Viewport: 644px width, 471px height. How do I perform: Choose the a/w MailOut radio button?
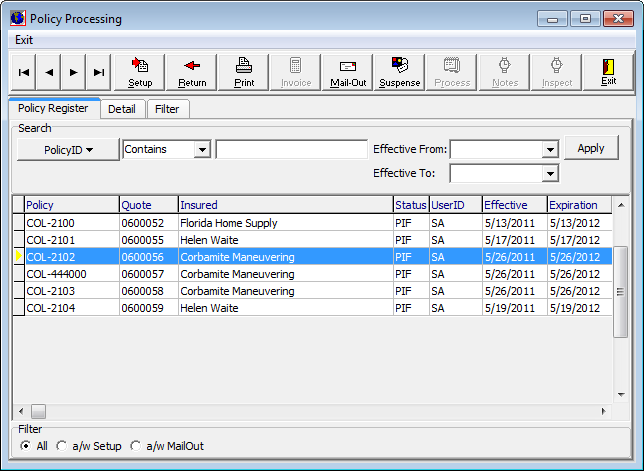click(x=135, y=446)
